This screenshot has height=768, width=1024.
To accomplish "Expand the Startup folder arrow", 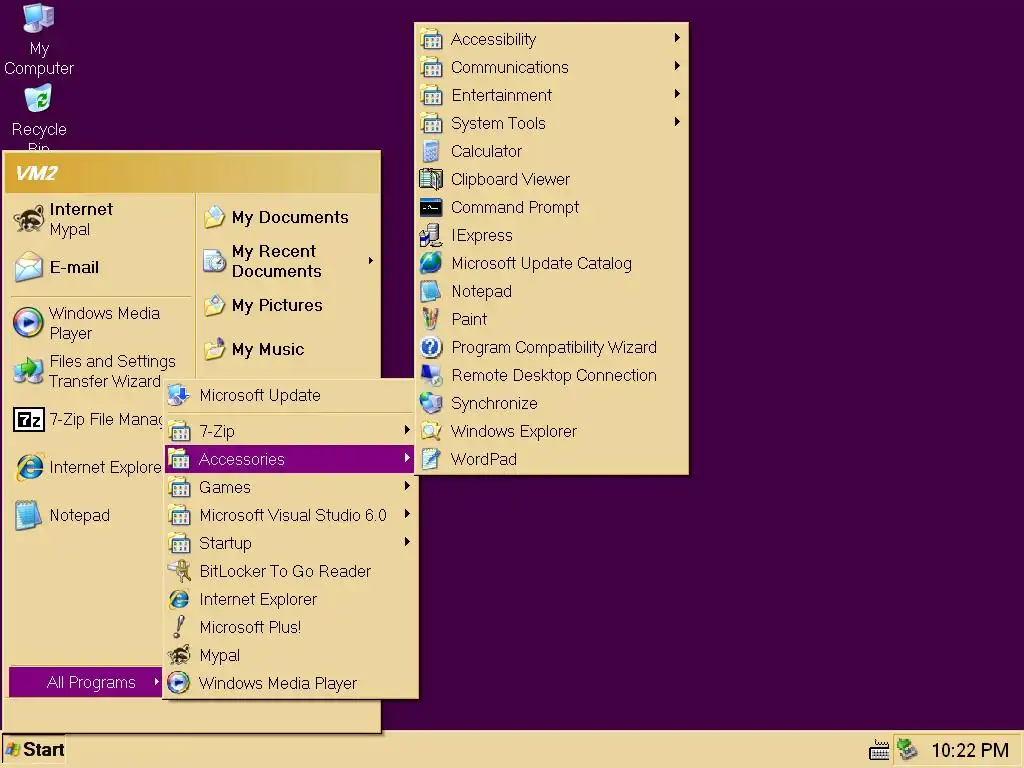I will pos(407,542).
